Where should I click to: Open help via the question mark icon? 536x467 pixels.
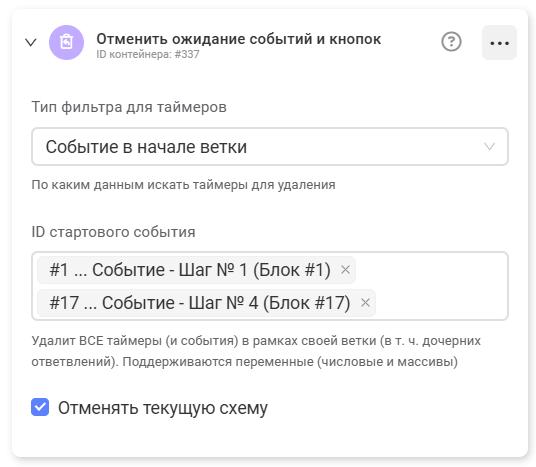click(x=451, y=42)
